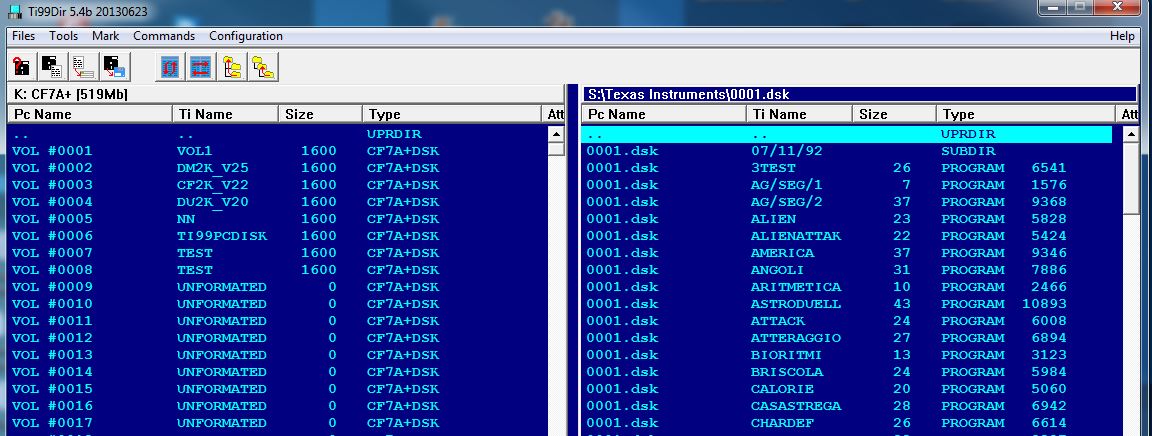Click the blue icon with opposing red arrows
Screen dimensions: 1152x436
202,66
